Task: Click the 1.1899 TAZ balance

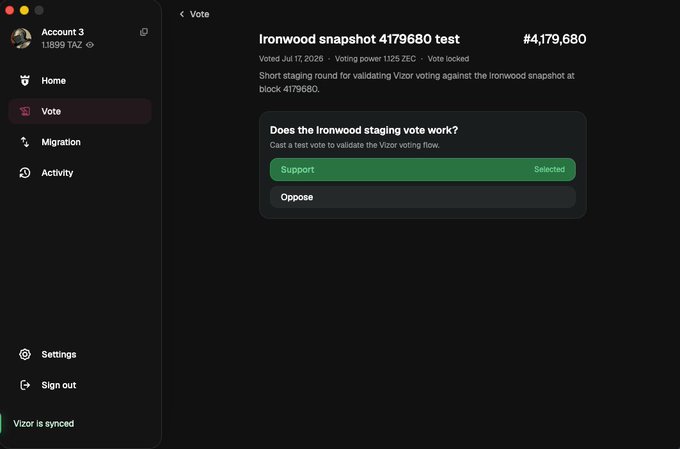Action: 61,45
